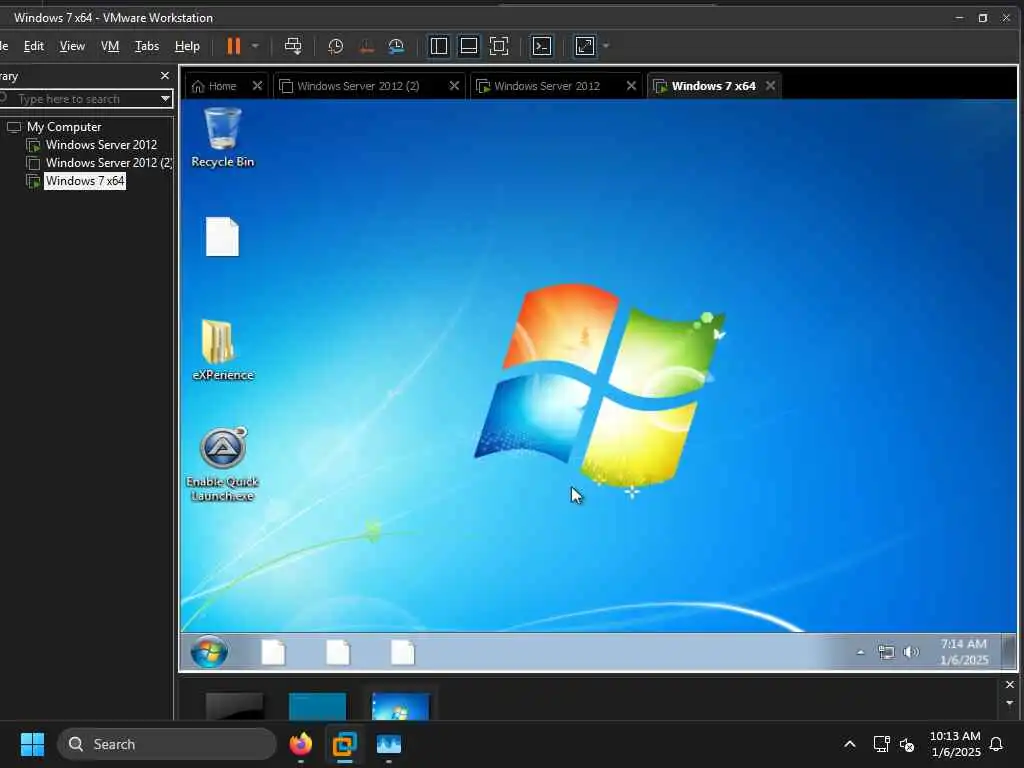
Task: Select the Windows 7 thumbnail in thumbnail bar
Action: pyautogui.click(x=400, y=707)
